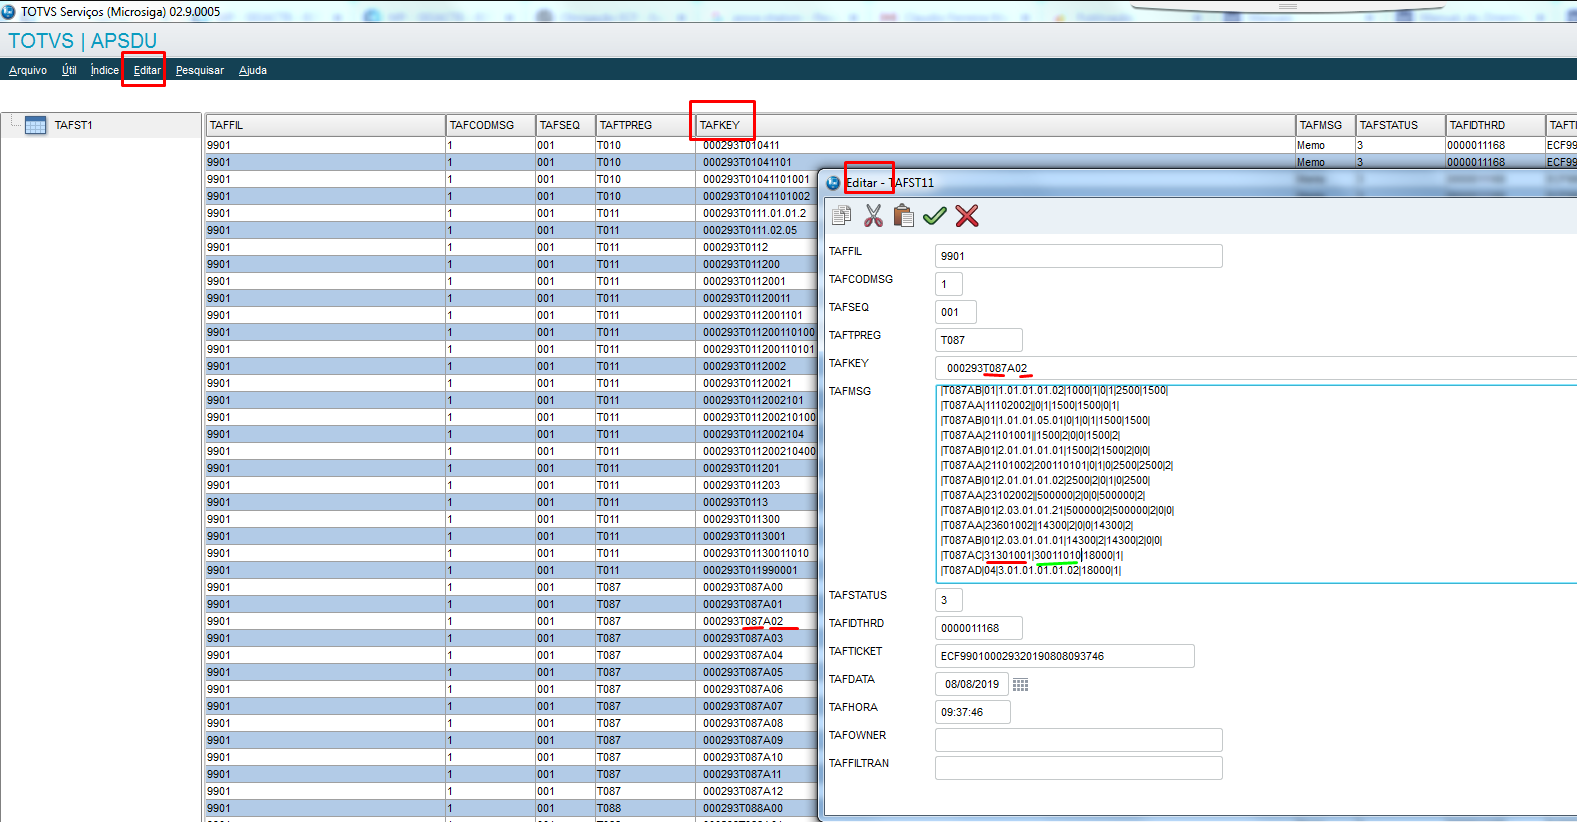Viewport: 1577px width, 822px height.
Task: Select grid row with key 000293T087A12
Action: pos(511,791)
